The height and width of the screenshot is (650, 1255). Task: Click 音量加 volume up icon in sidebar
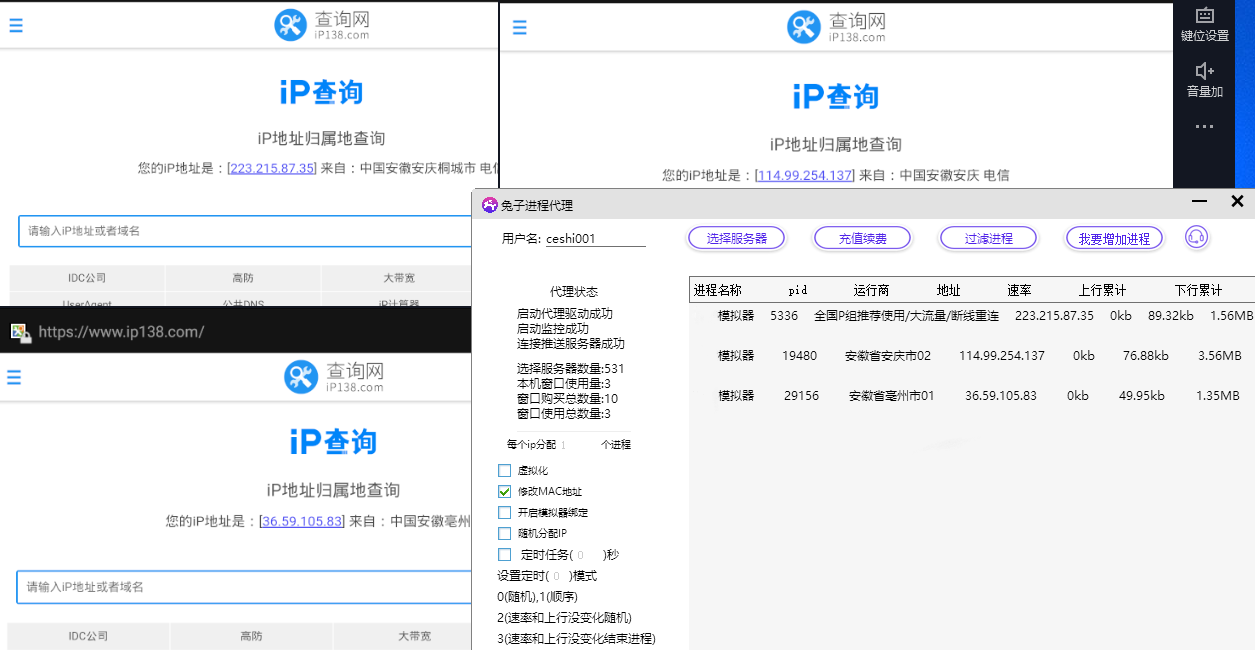coord(1205,80)
